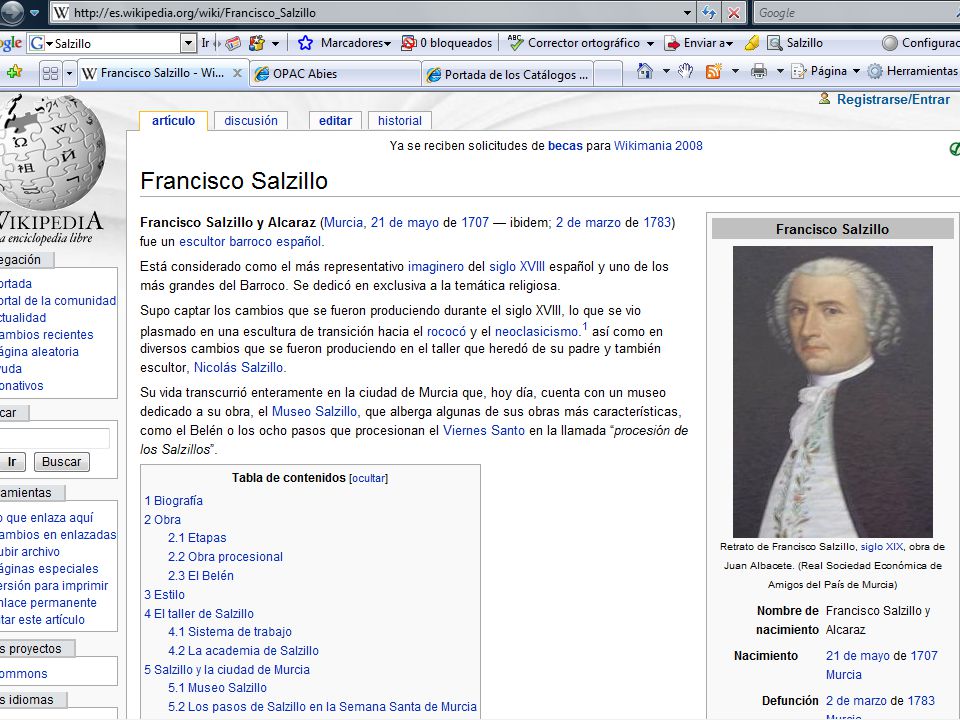Screen dimensions: 960x720
Task: Stop loading with the red X button
Action: 733,13
